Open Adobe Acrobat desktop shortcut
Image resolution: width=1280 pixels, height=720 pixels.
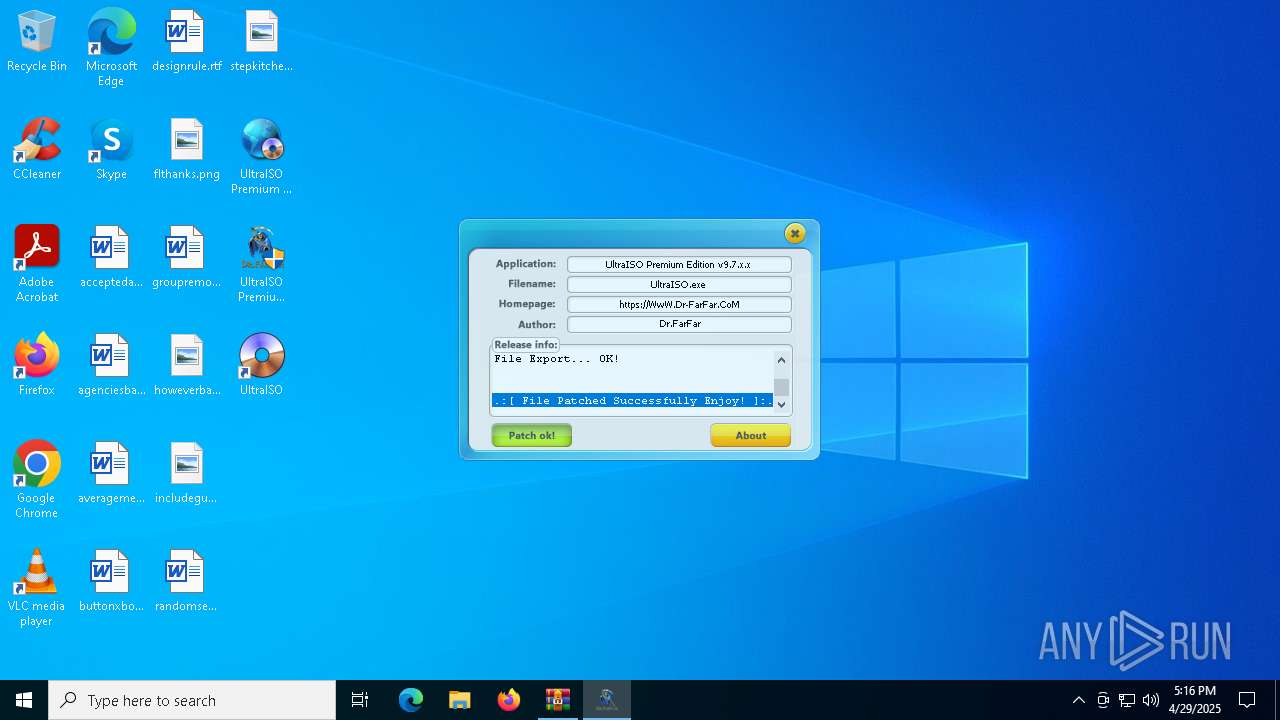pos(37,265)
